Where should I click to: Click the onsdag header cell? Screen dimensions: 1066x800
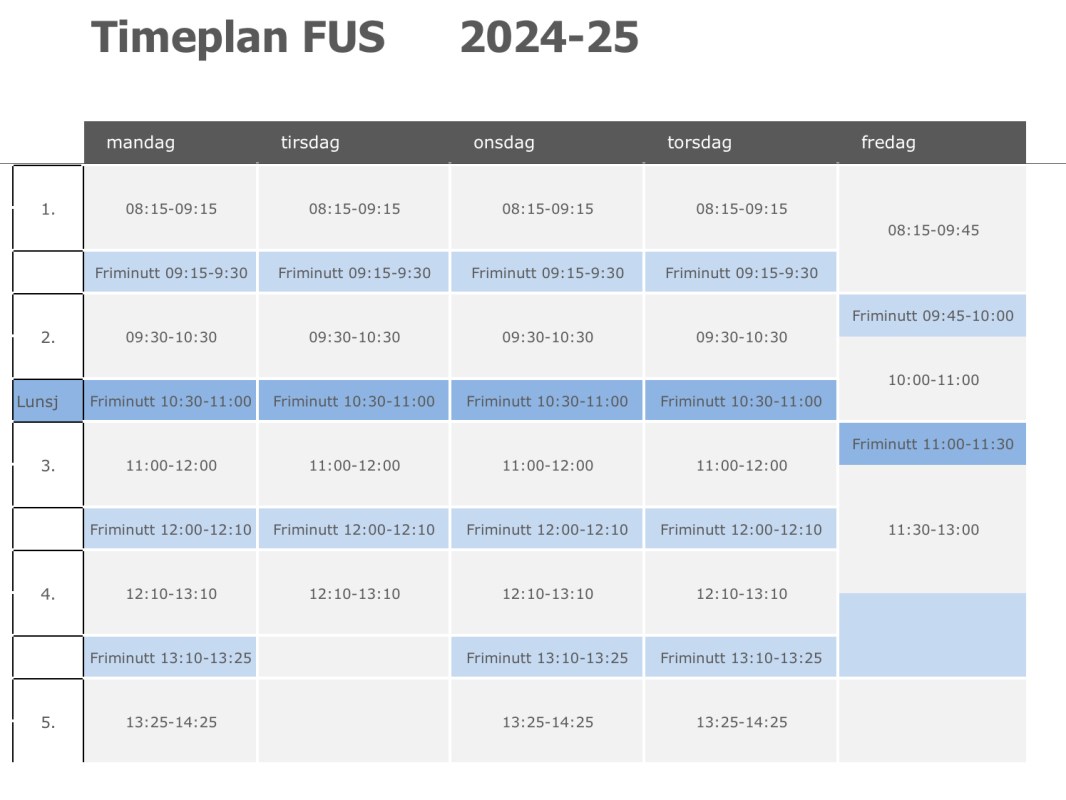(547, 142)
